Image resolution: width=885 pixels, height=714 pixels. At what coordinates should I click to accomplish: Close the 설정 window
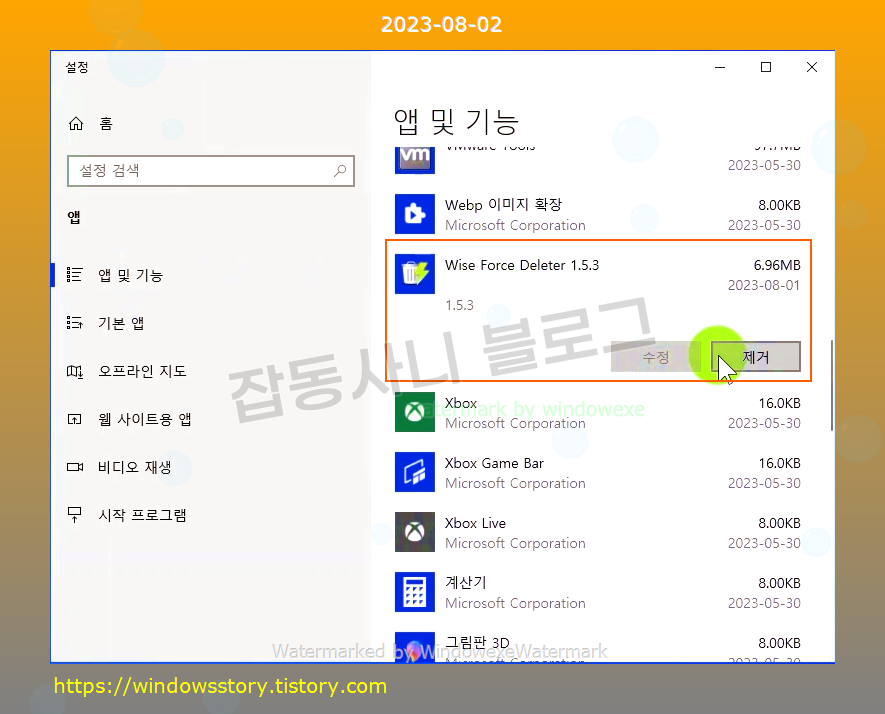(812, 67)
